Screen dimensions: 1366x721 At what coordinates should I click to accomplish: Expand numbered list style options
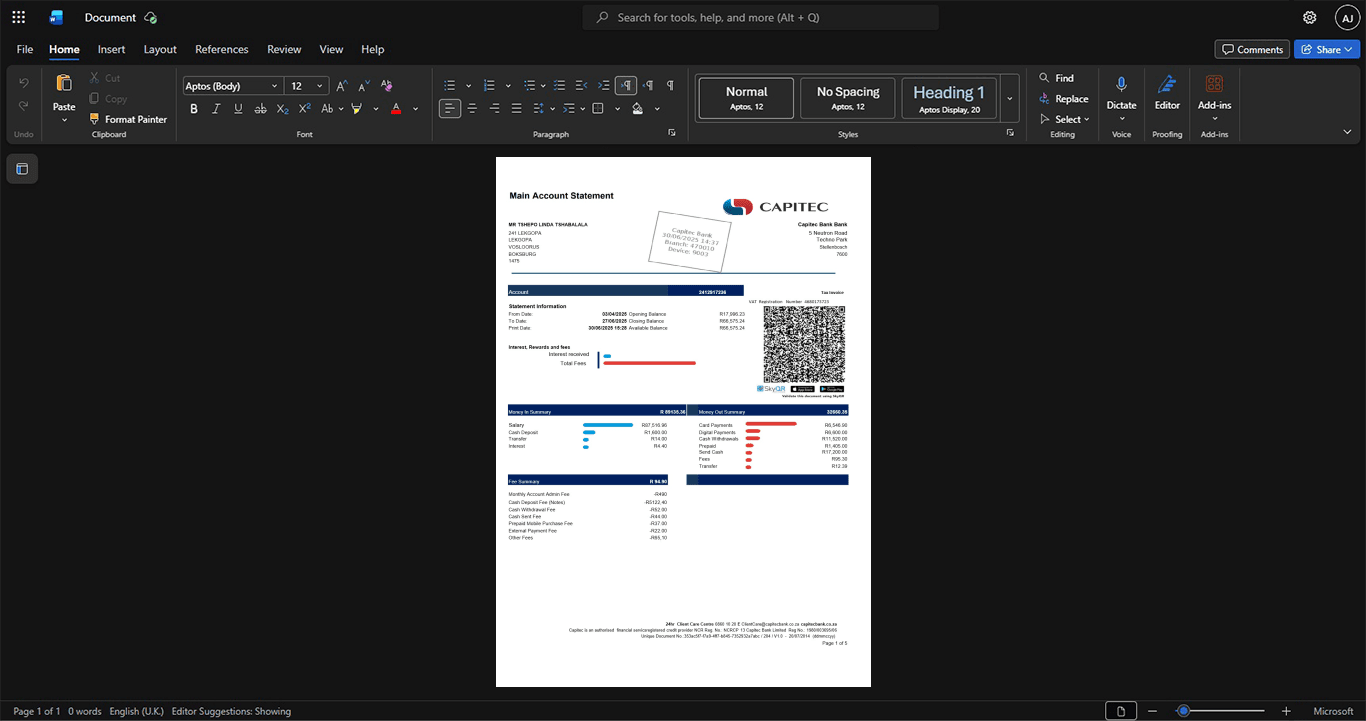click(x=508, y=86)
